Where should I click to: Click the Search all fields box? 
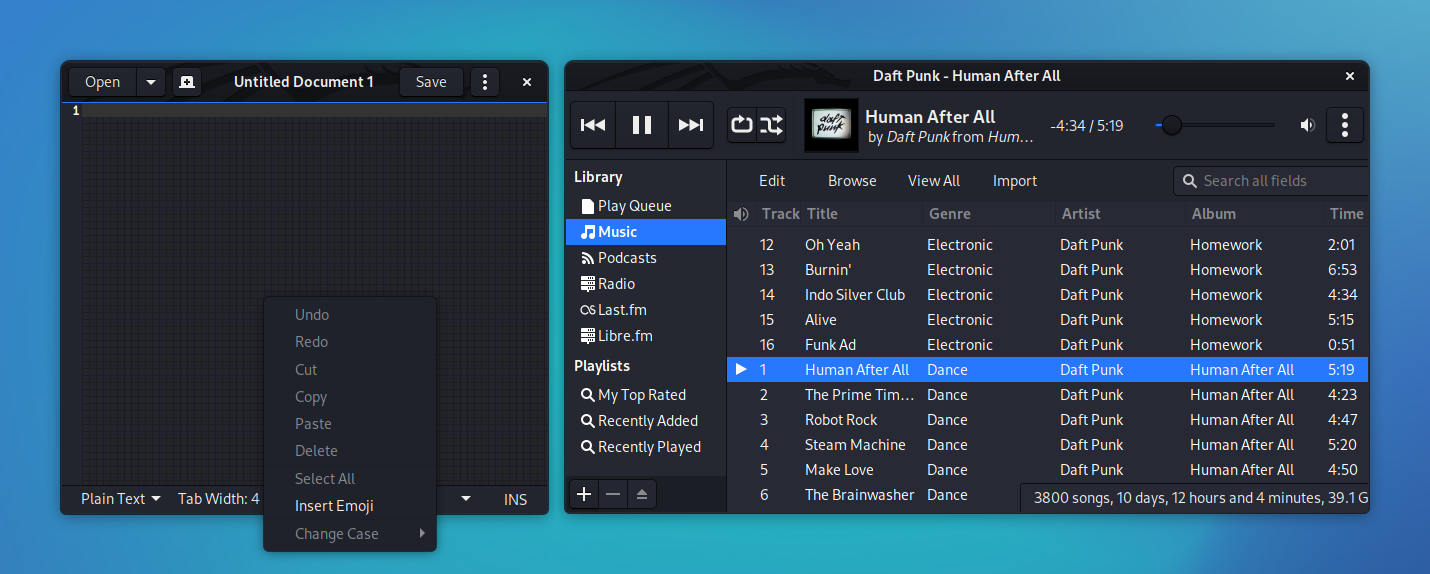point(1271,181)
